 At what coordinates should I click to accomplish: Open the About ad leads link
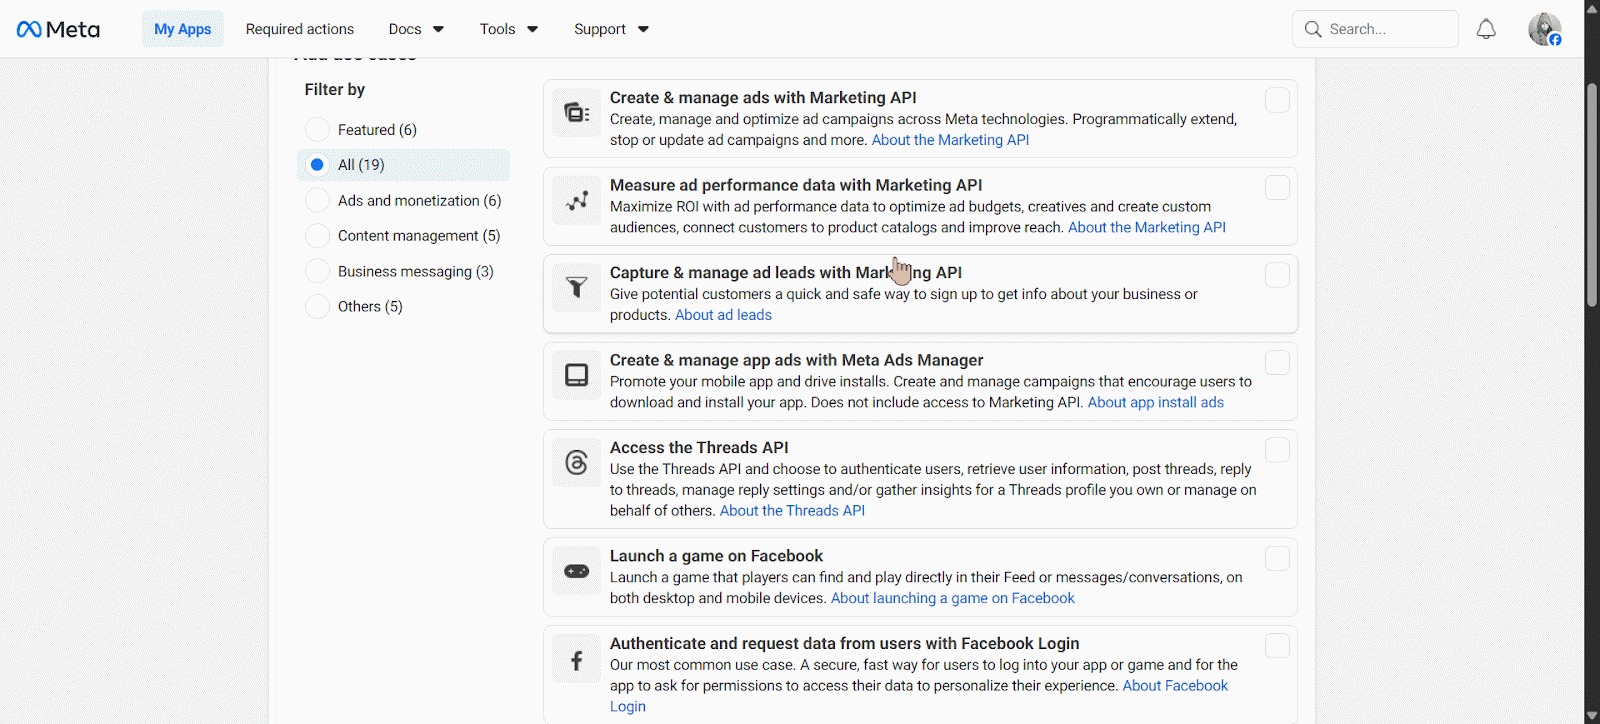click(723, 315)
